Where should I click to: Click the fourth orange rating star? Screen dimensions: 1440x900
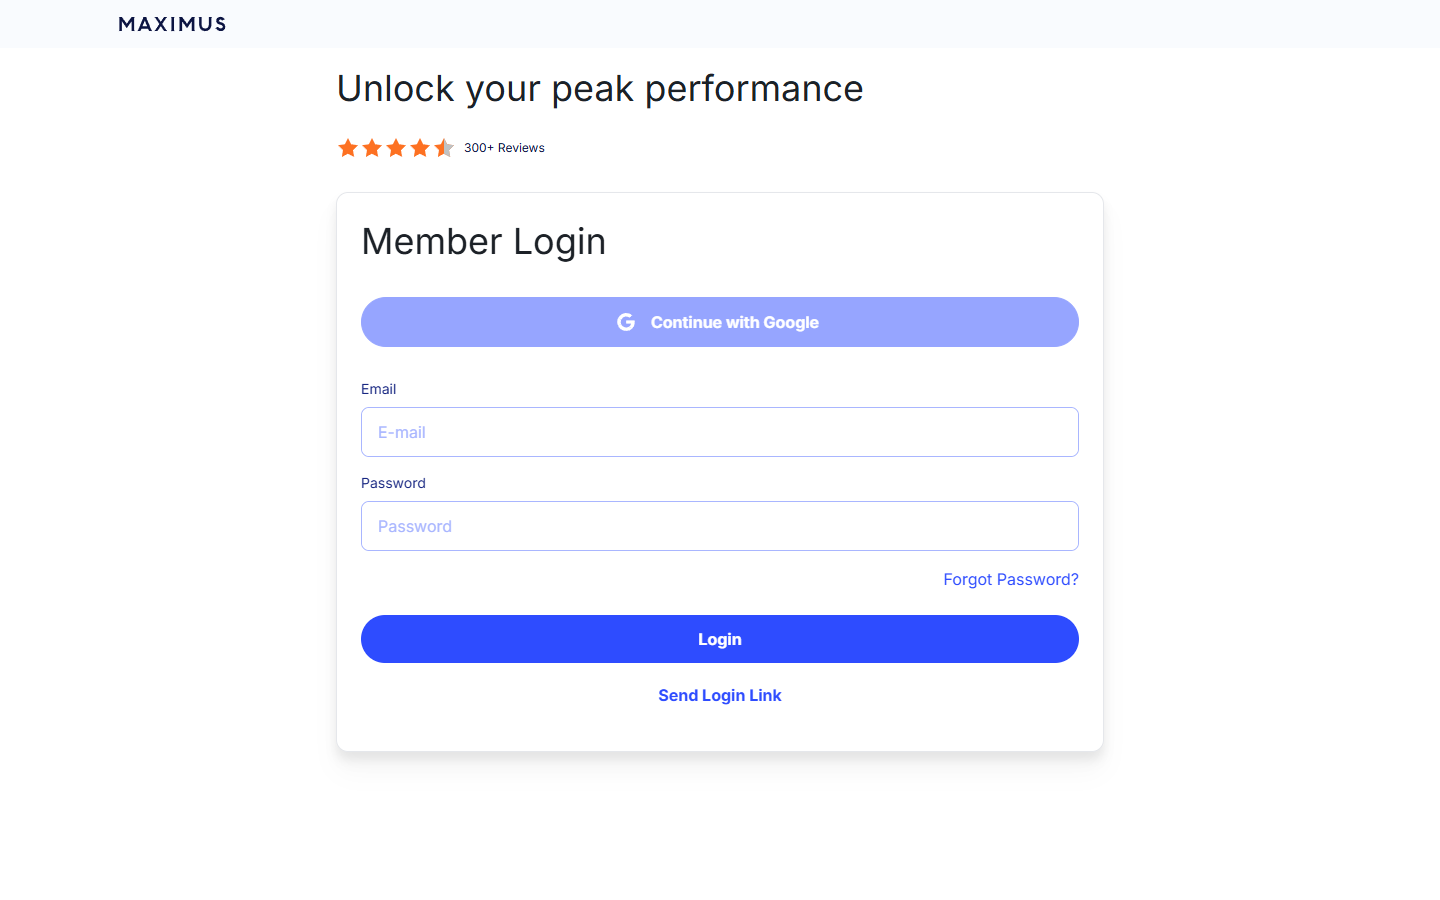point(420,148)
